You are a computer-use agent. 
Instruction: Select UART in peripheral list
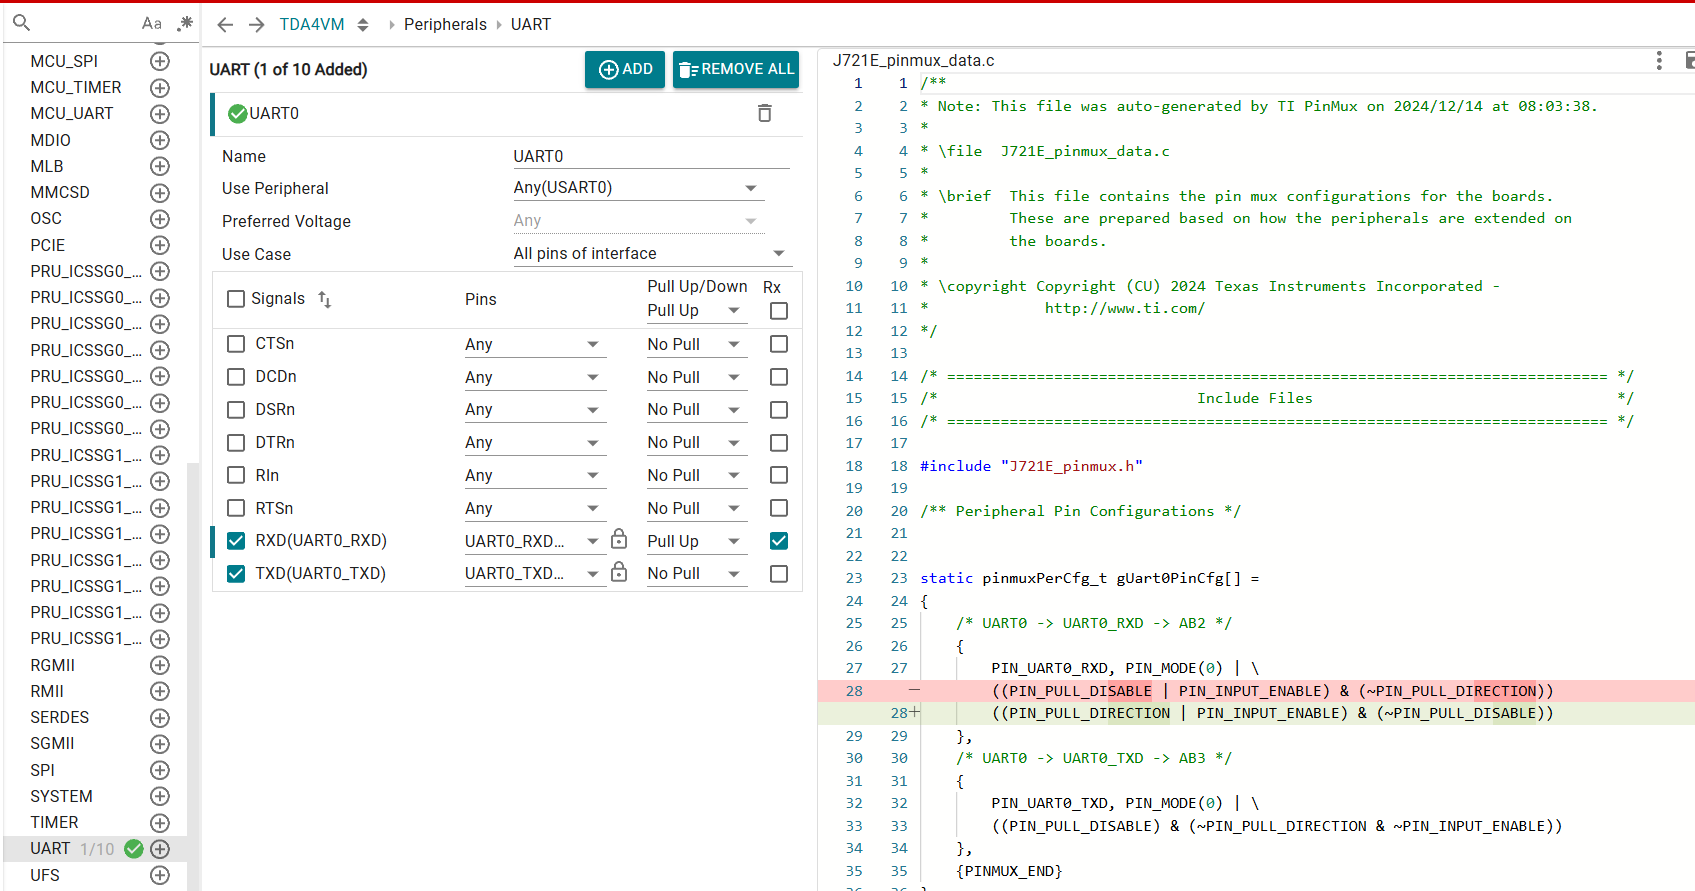click(50, 849)
